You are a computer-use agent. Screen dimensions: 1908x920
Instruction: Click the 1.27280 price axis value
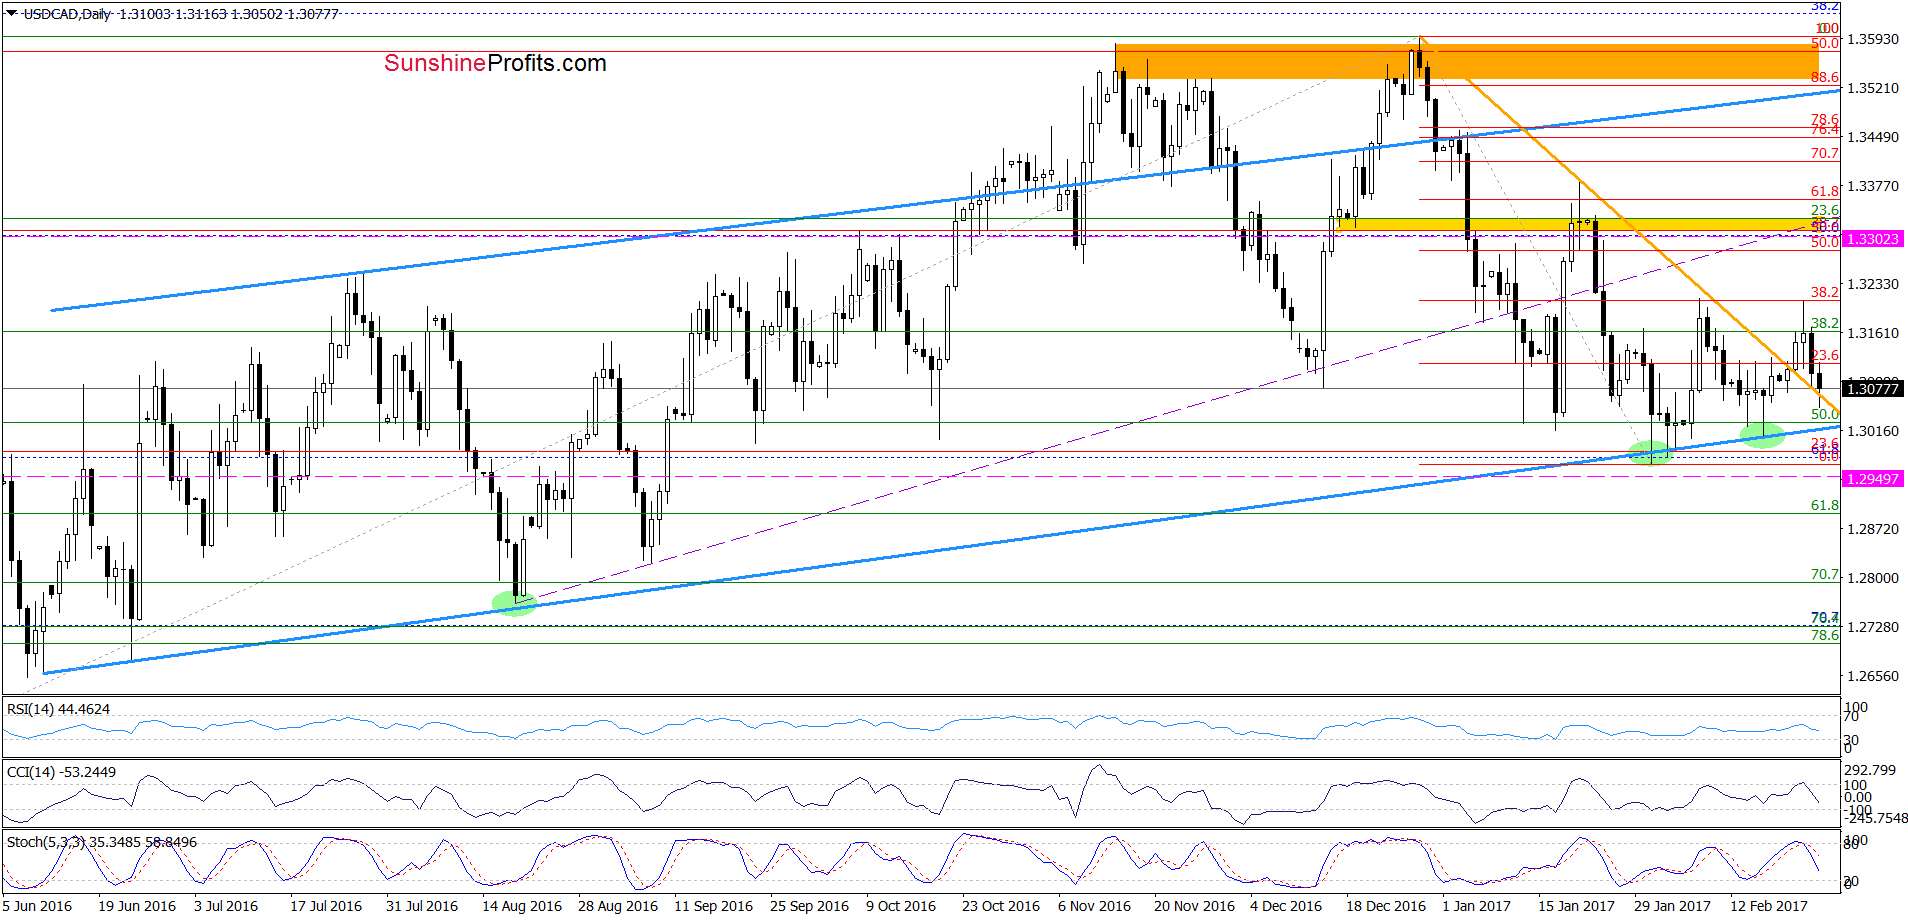click(x=1872, y=627)
